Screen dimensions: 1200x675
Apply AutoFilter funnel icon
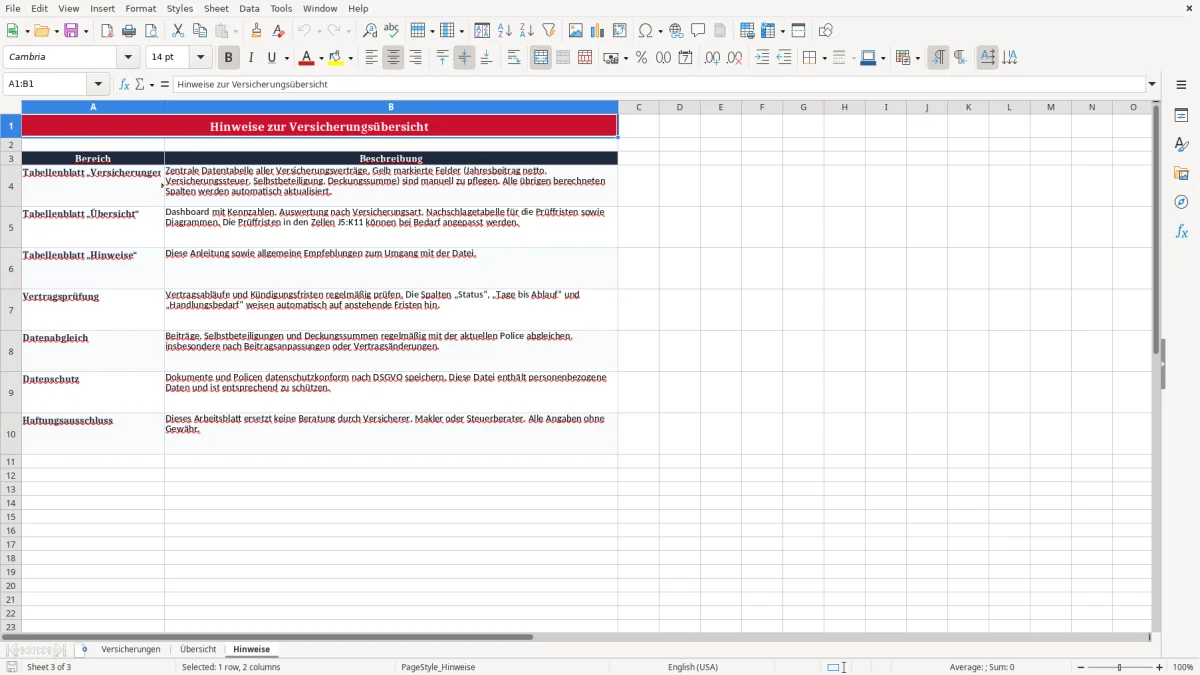tap(548, 31)
